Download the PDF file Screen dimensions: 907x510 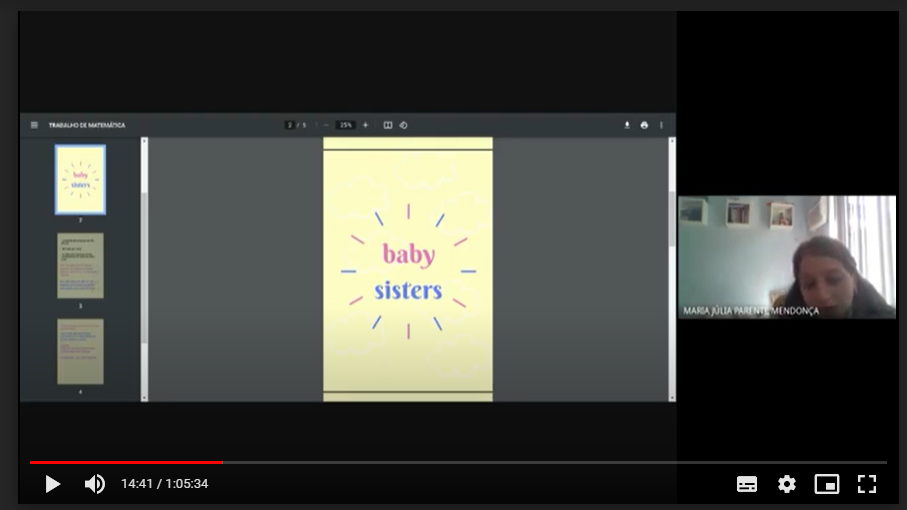pos(627,125)
